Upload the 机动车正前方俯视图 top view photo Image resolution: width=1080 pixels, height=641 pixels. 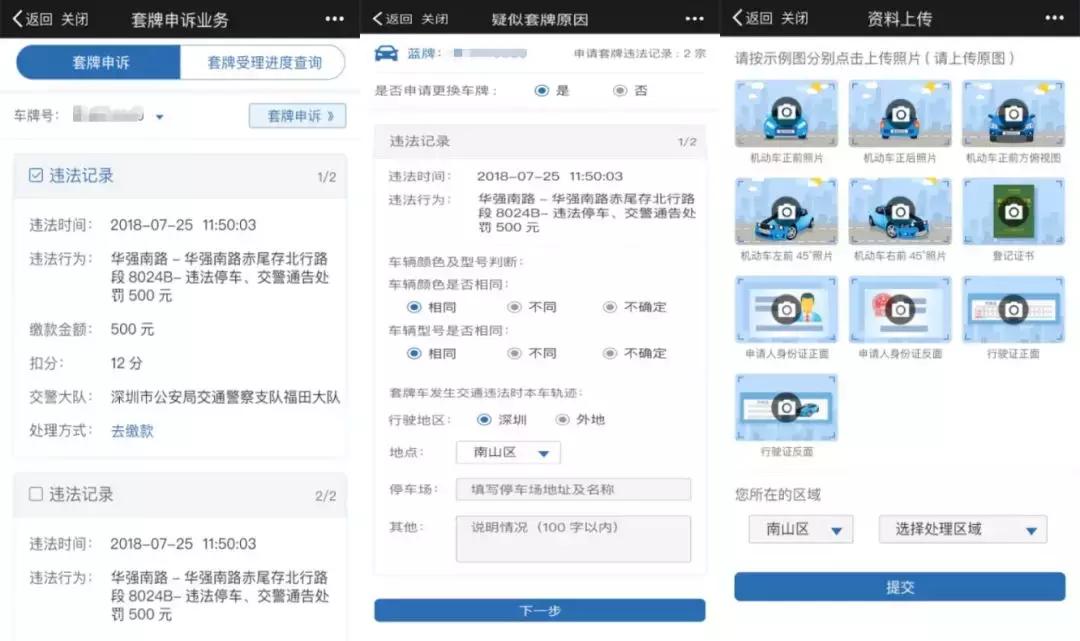coord(1012,115)
